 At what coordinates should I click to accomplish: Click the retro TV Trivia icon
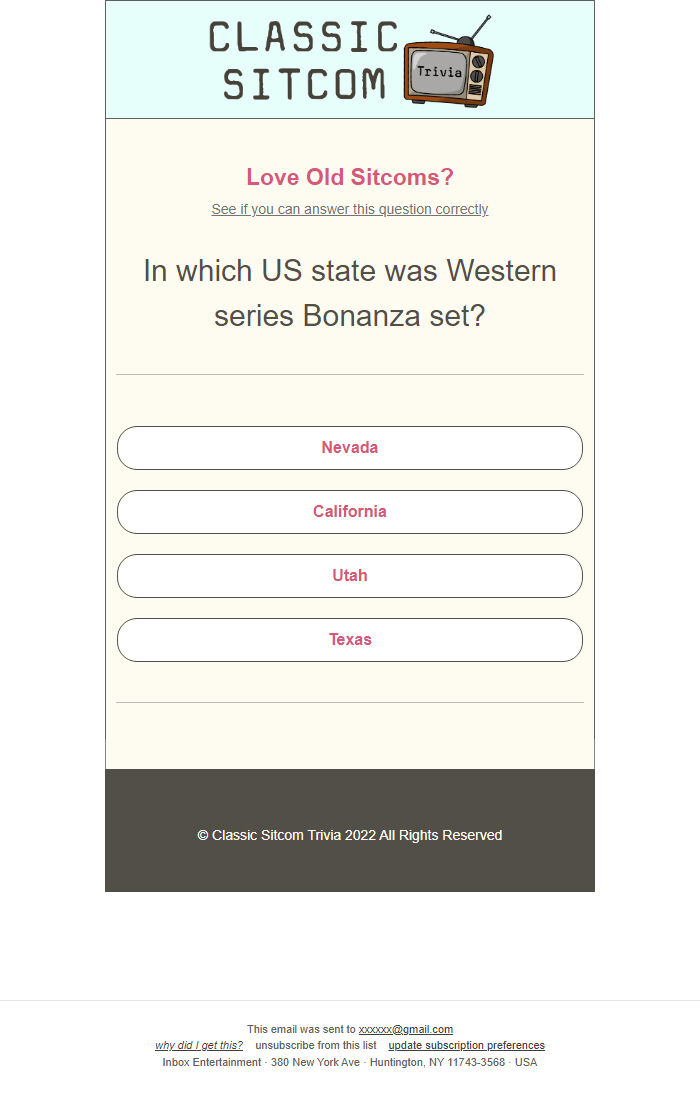pyautogui.click(x=449, y=62)
